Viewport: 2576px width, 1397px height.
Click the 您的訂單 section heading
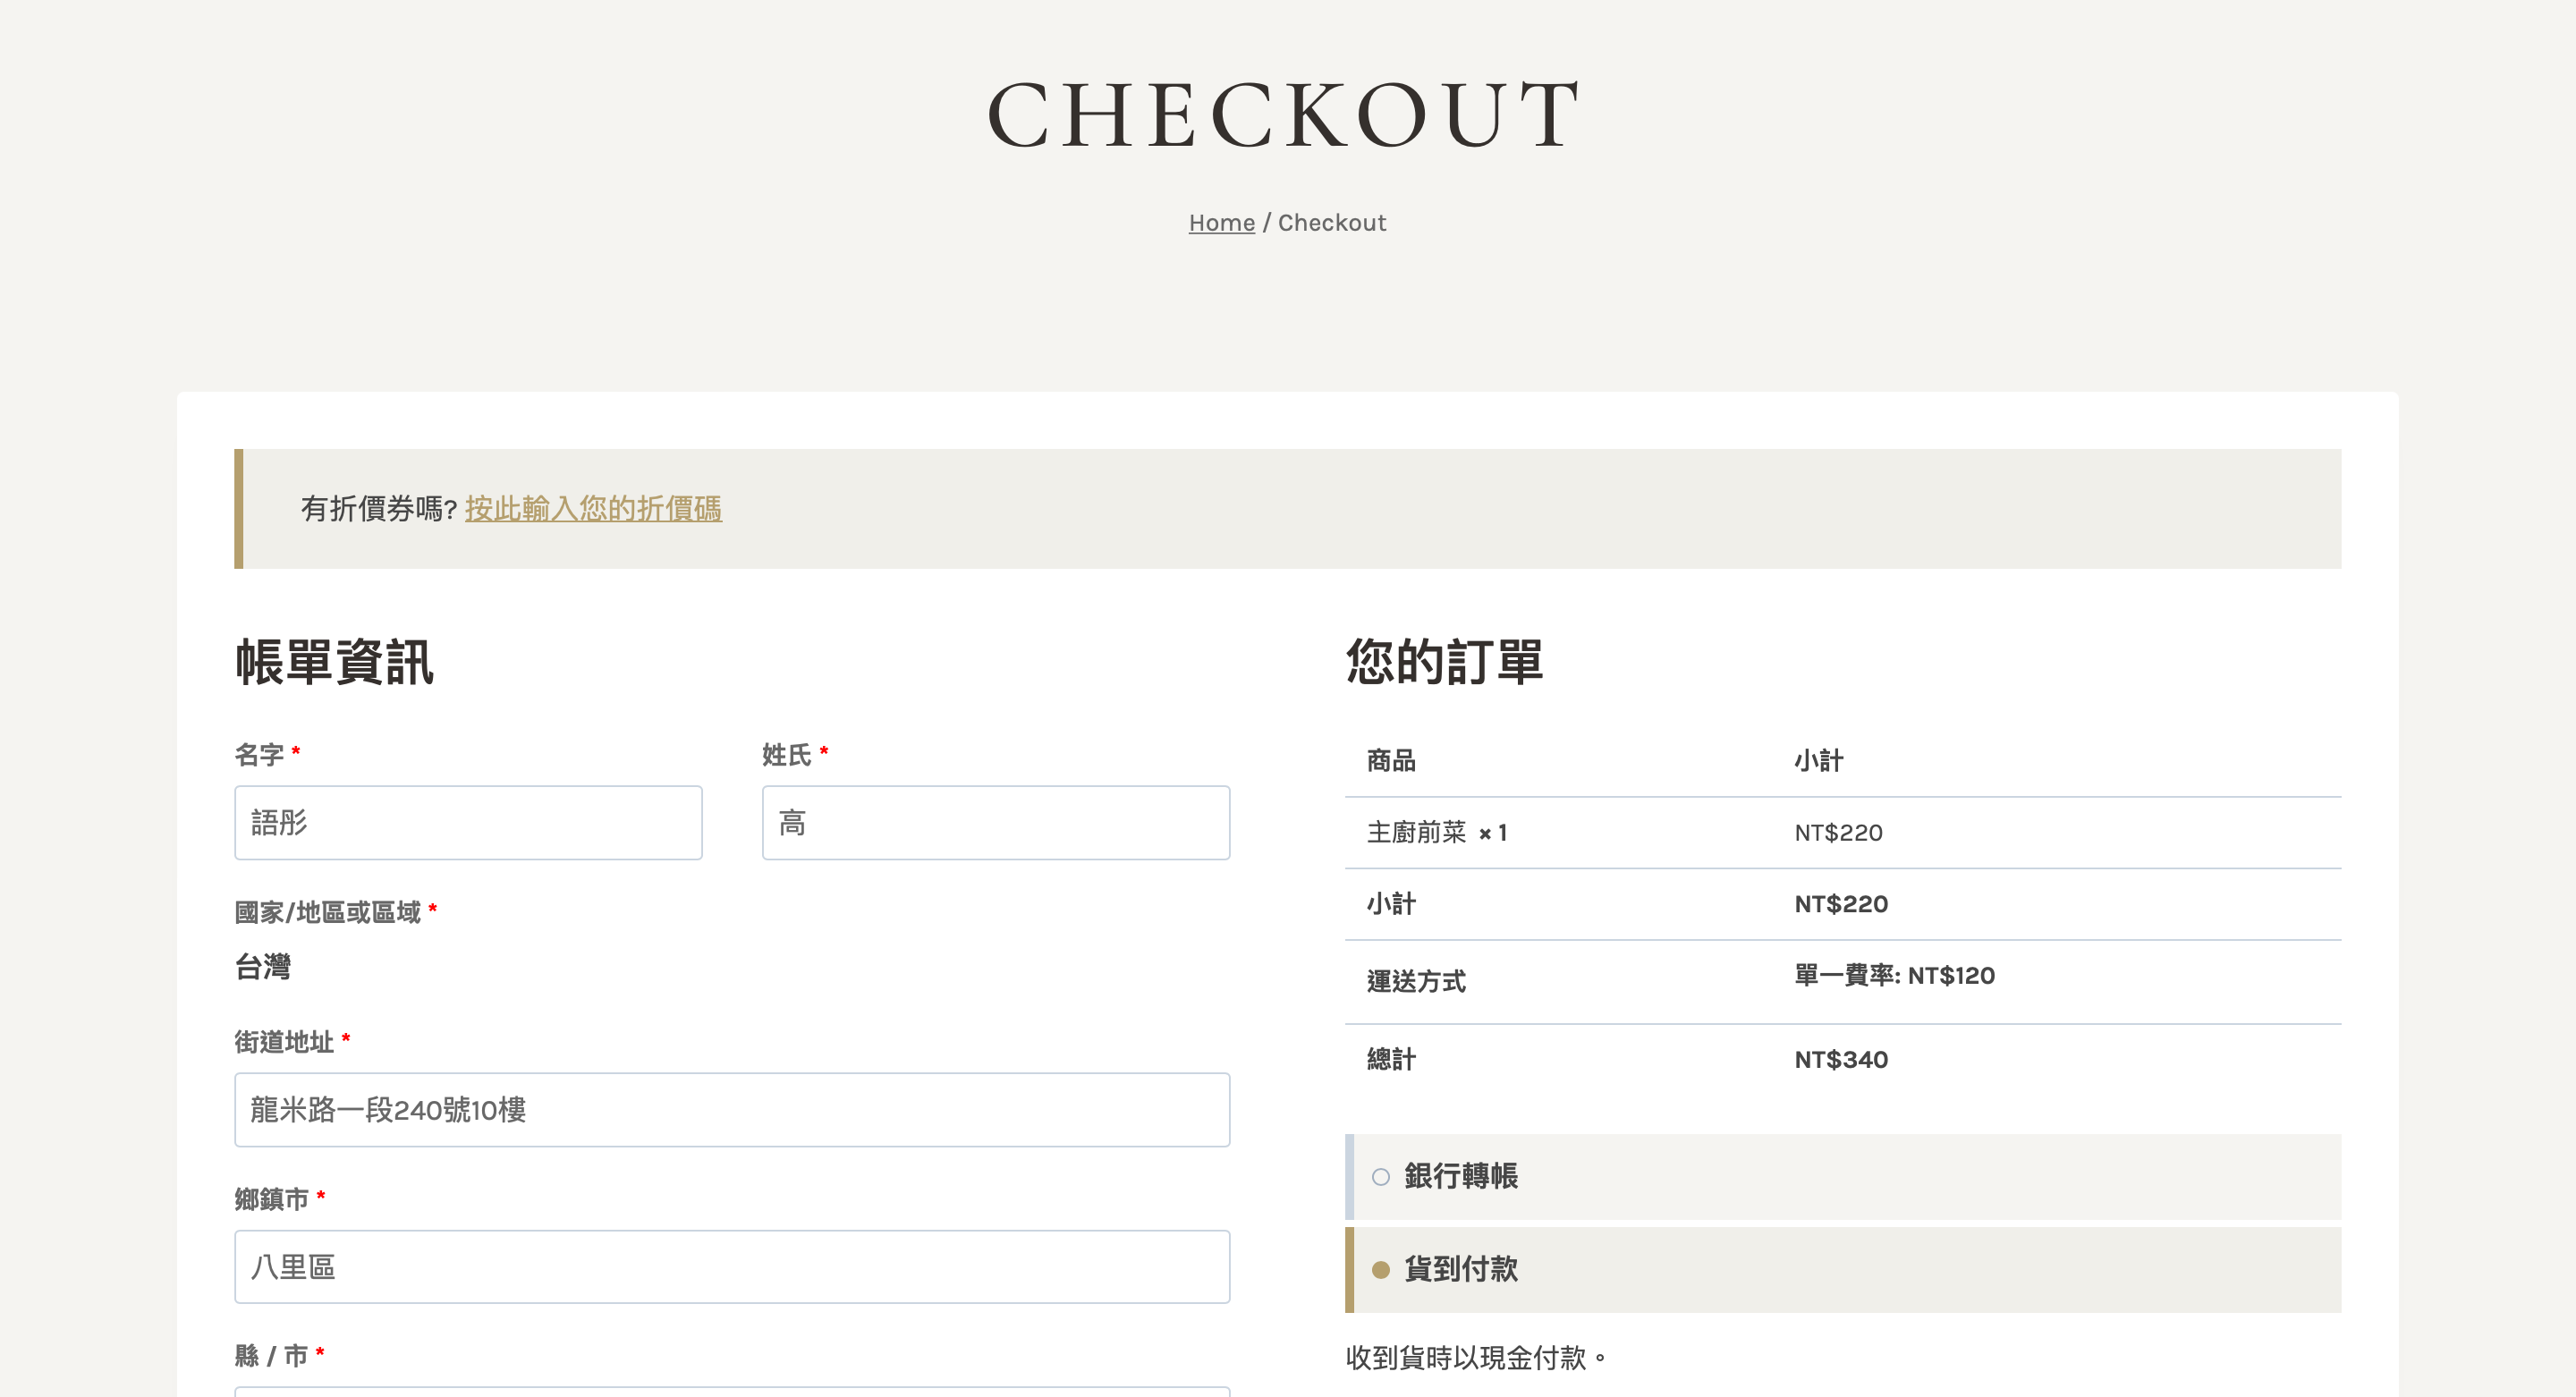click(1444, 662)
